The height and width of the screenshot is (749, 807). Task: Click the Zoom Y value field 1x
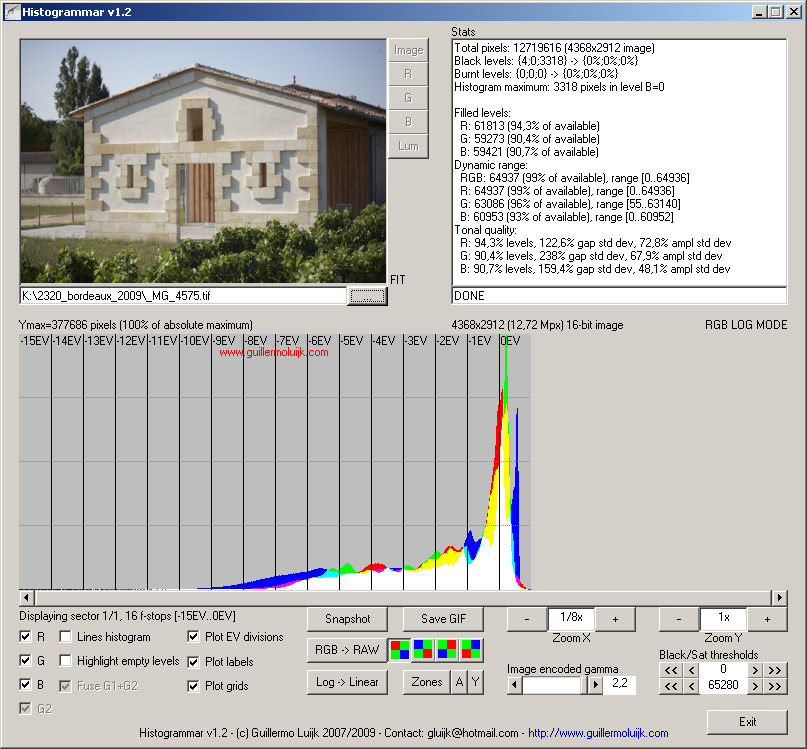(x=723, y=618)
